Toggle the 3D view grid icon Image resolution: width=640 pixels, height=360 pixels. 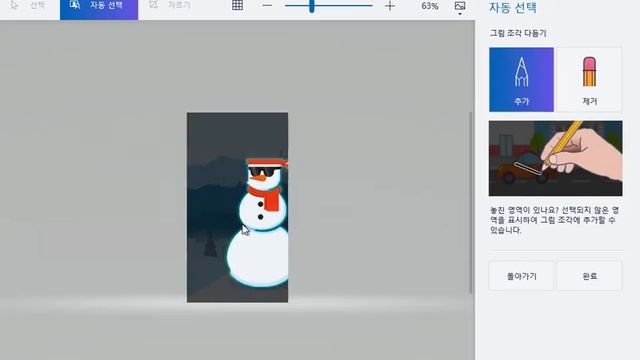point(237,6)
